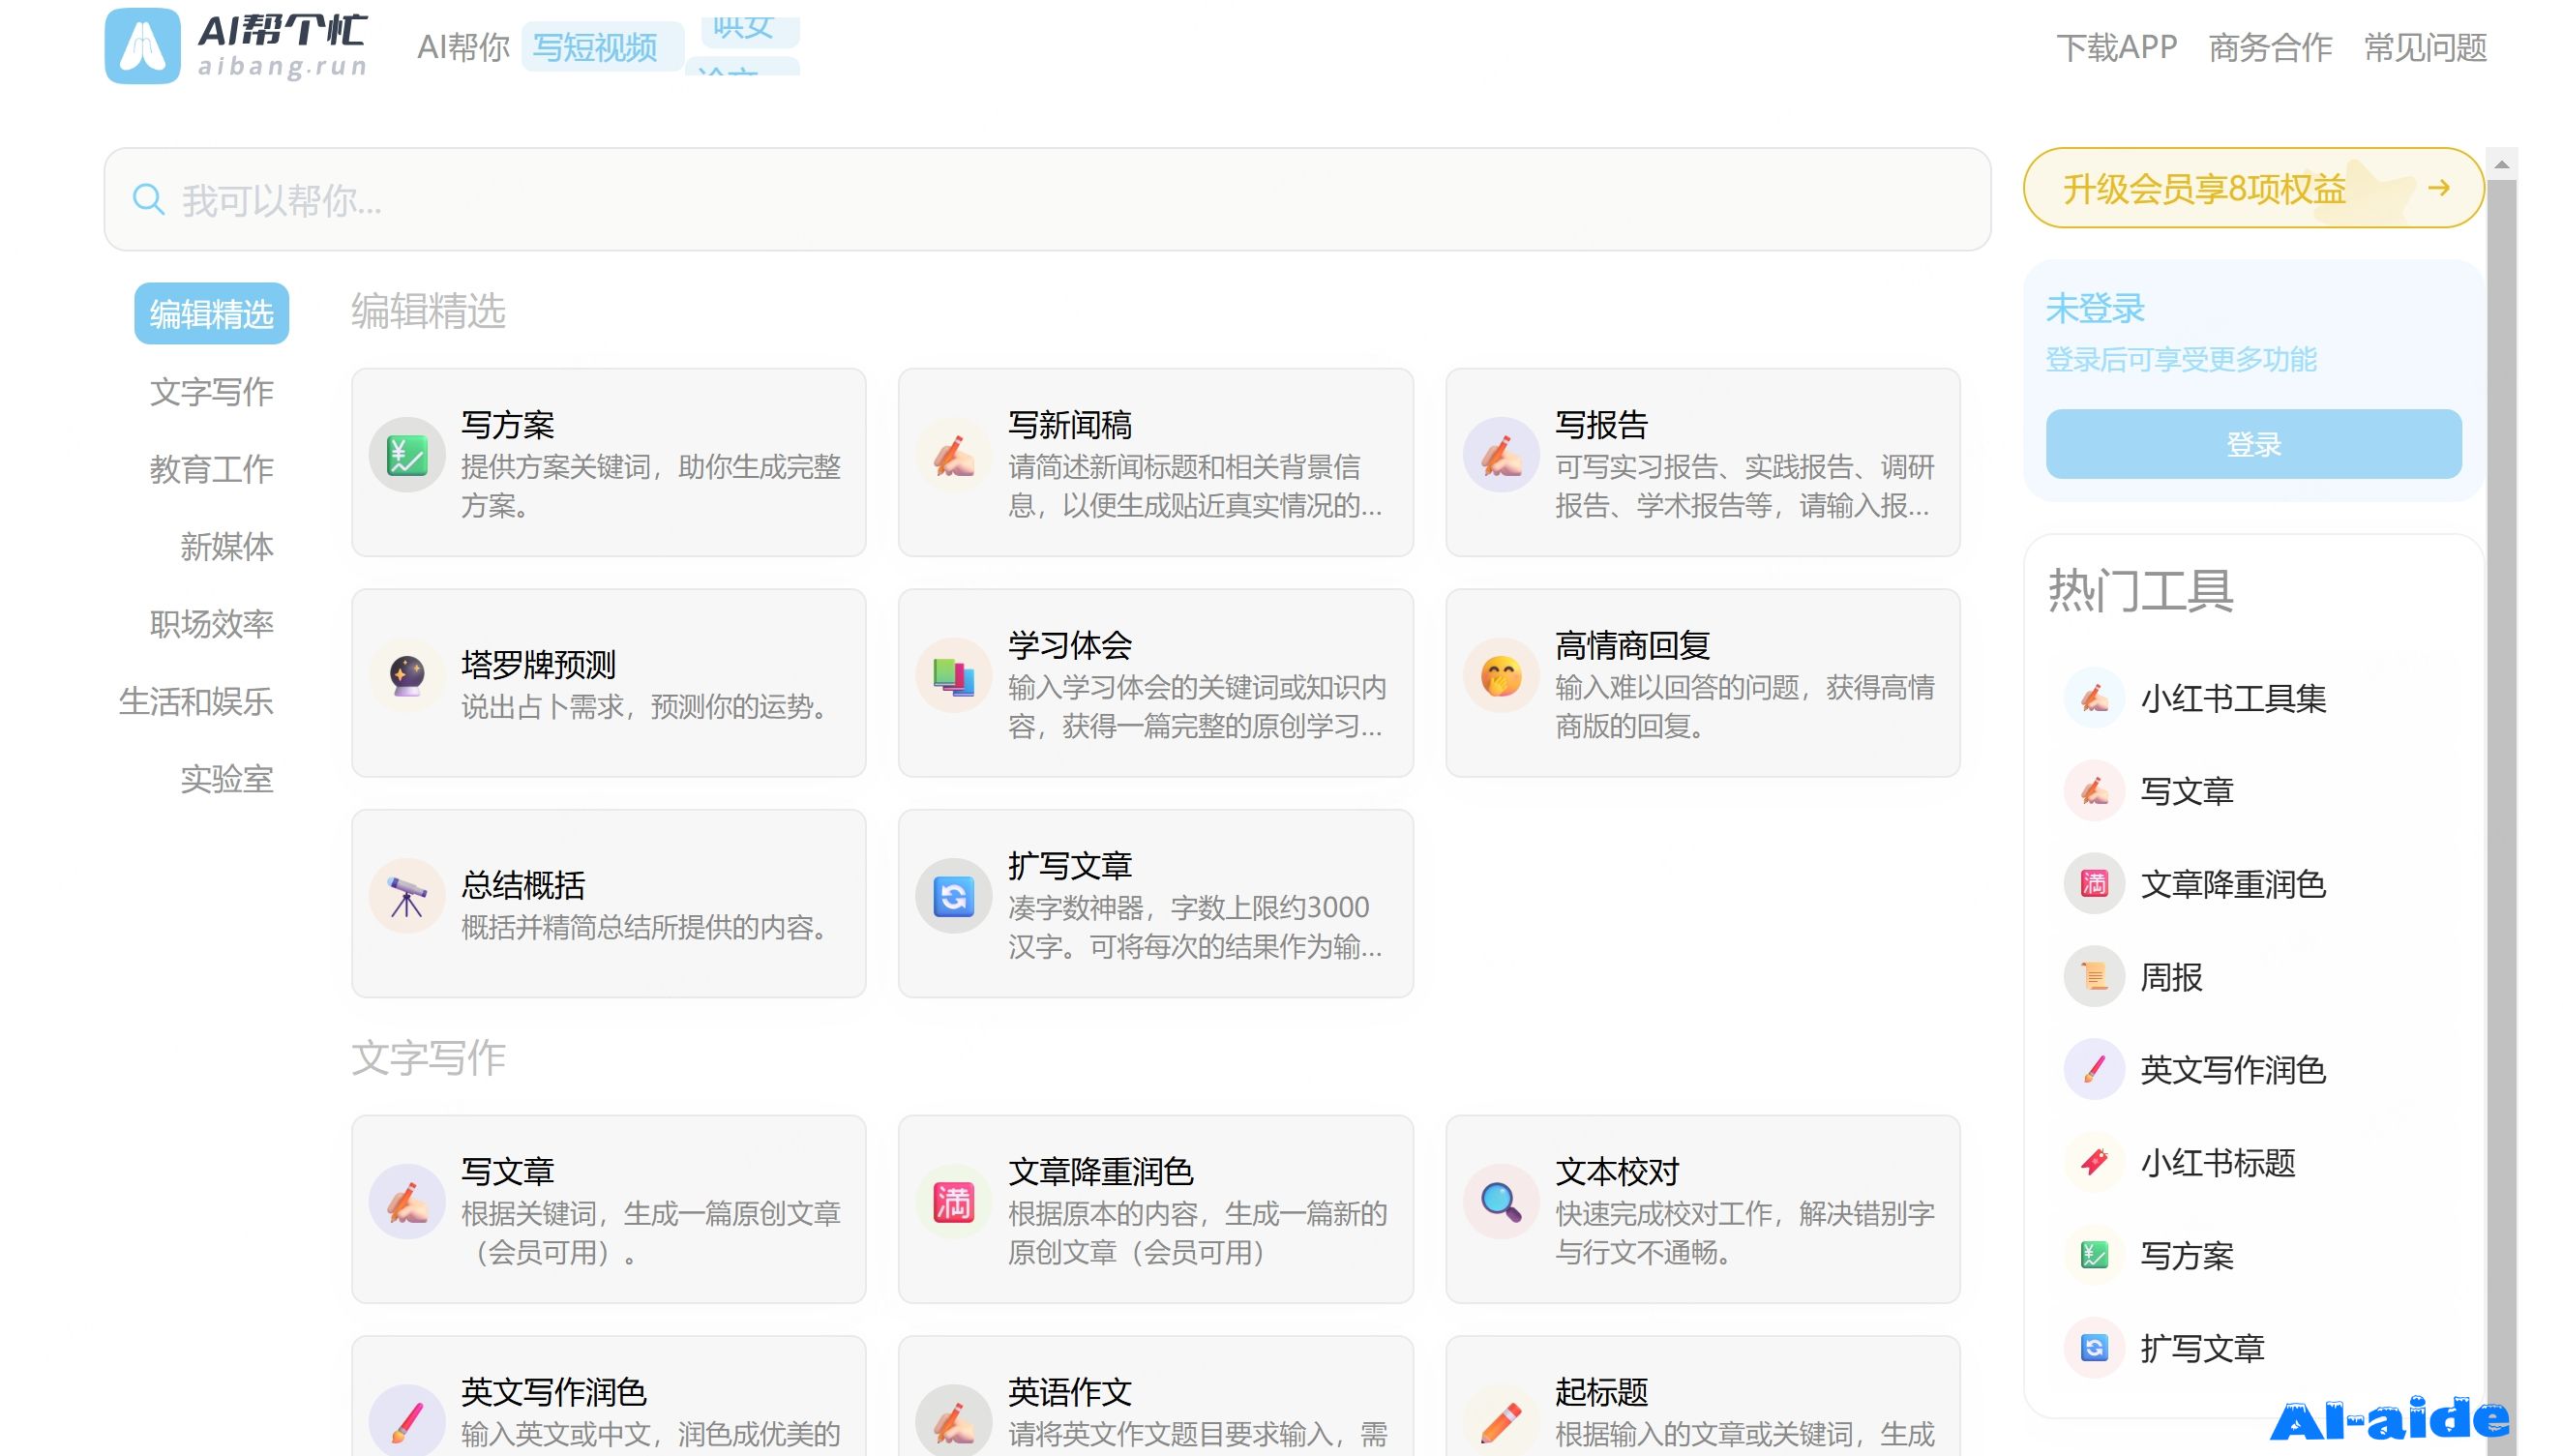Click the scrollbar up arrow
Screen dimensions: 2563x1456
coord(2501,164)
